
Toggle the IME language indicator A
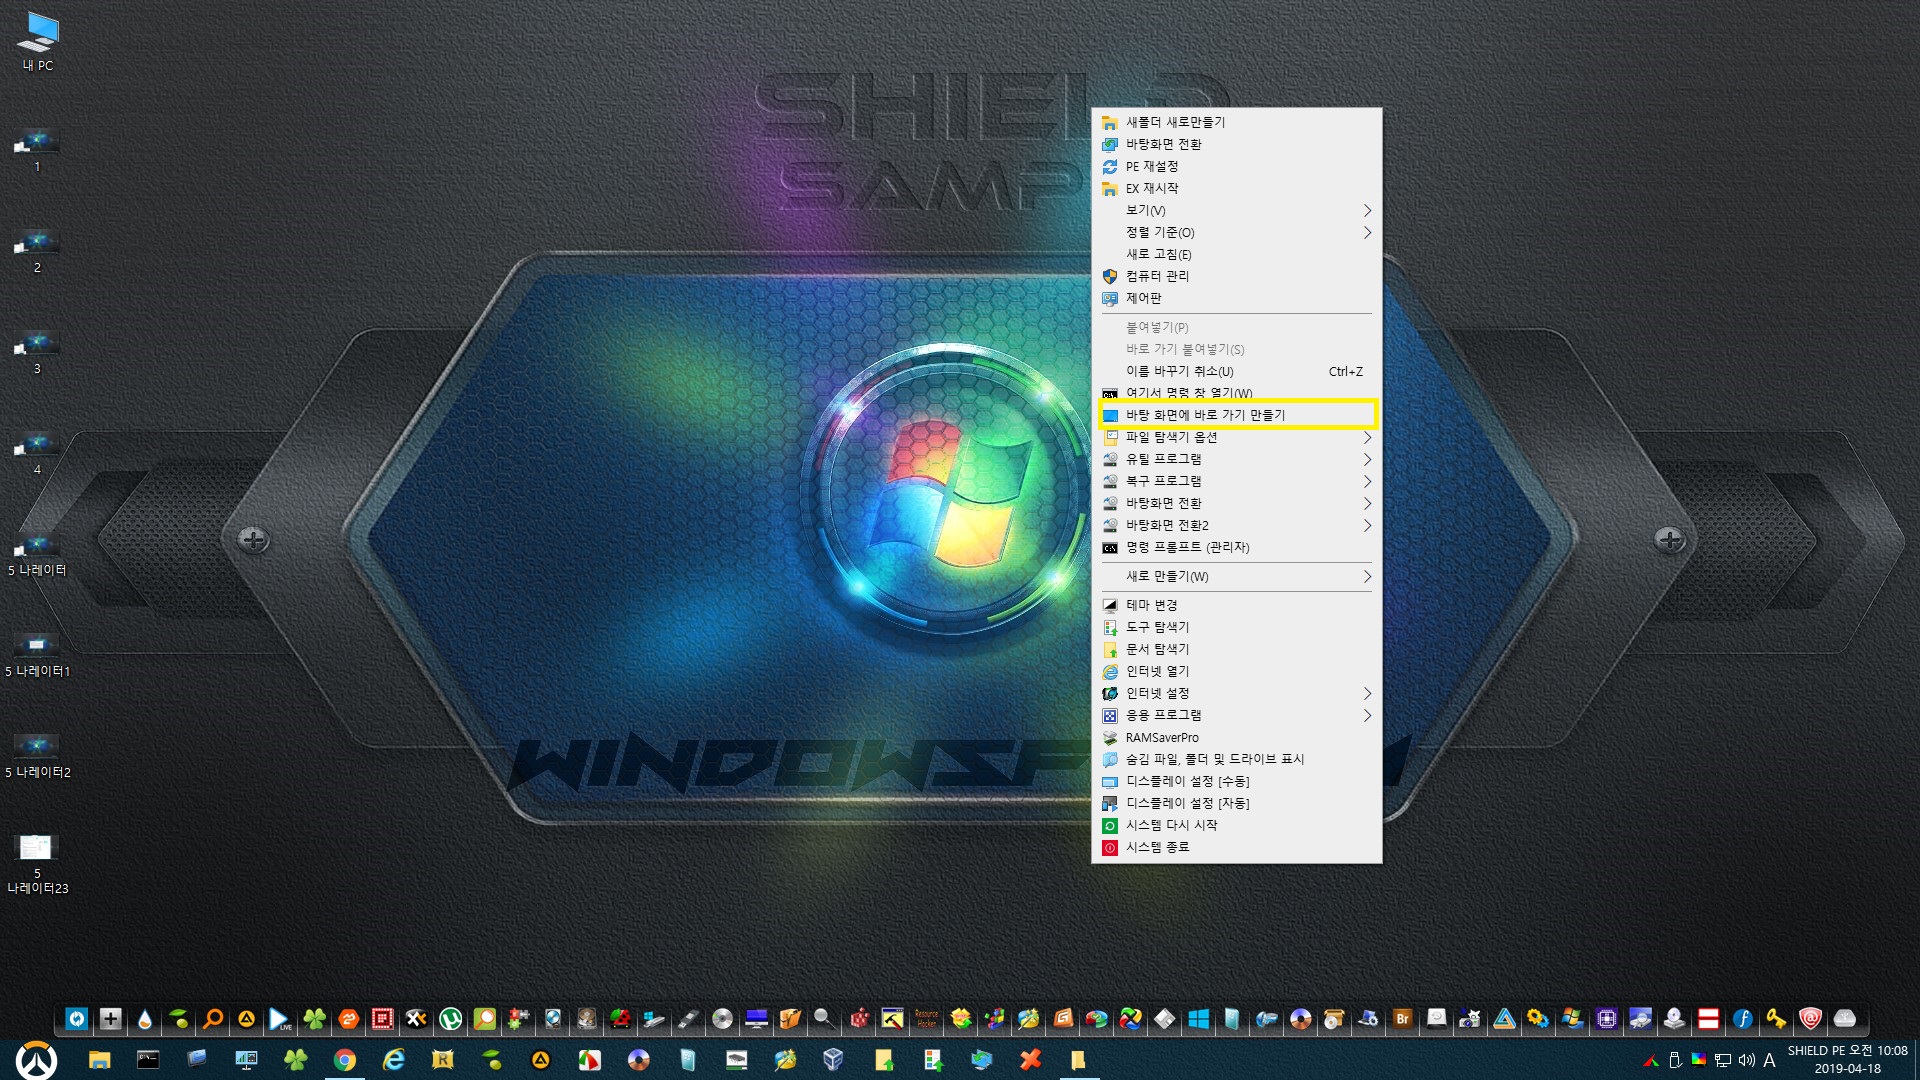1769,1060
